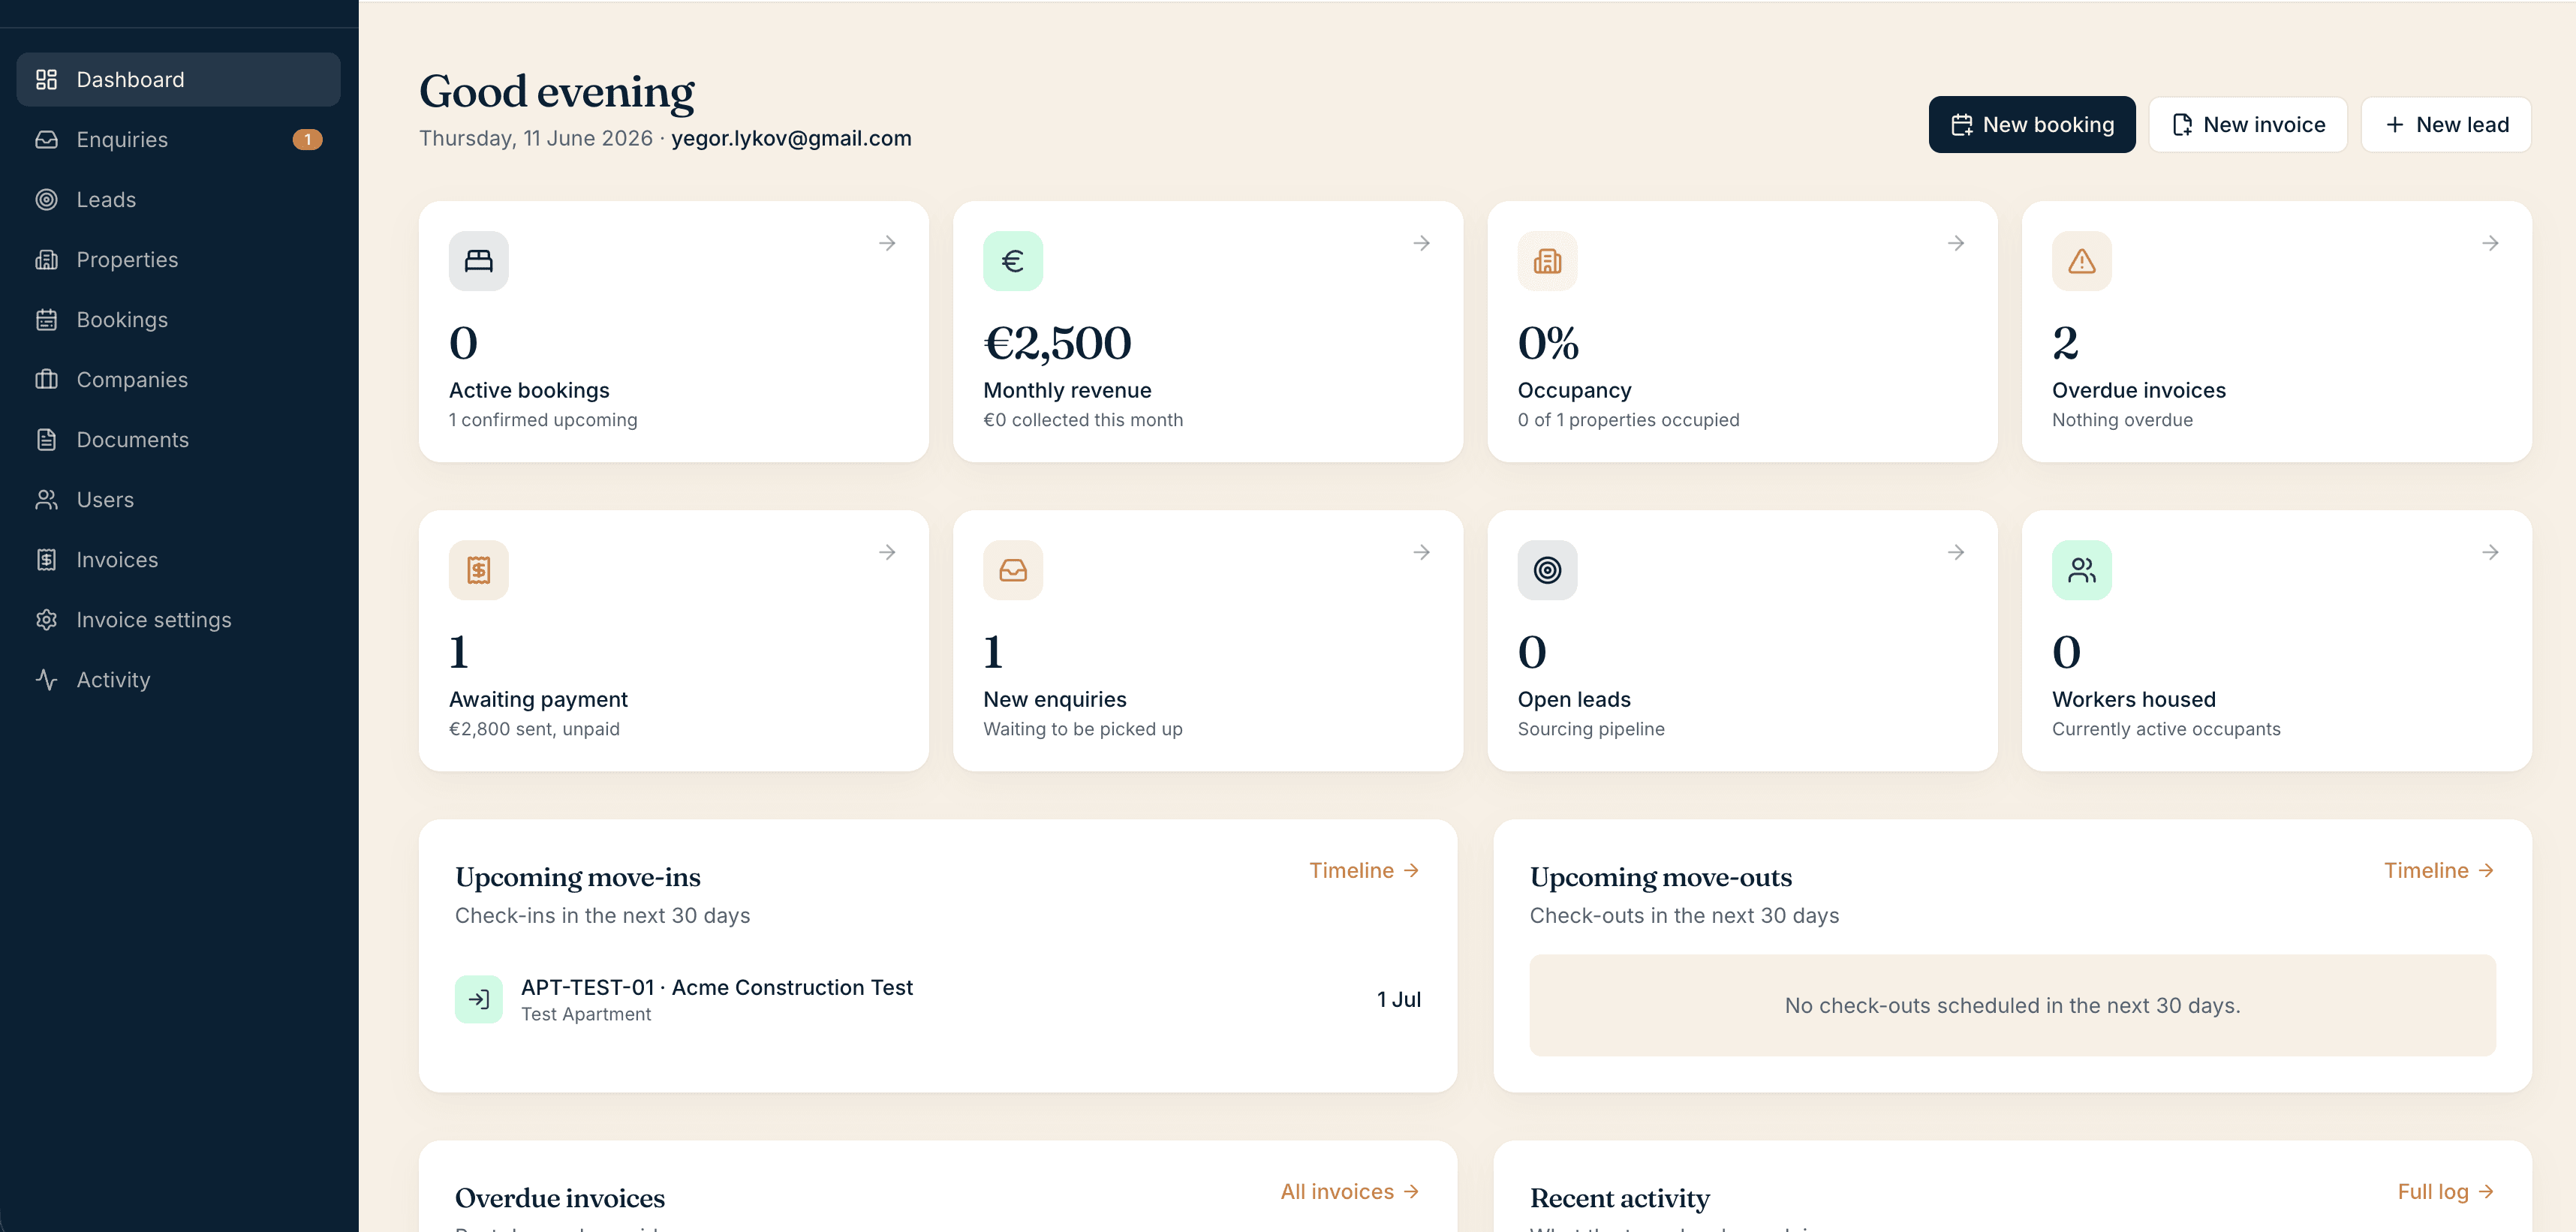Open Awaiting payment card arrow
2576x1232 pixels.
click(887, 552)
